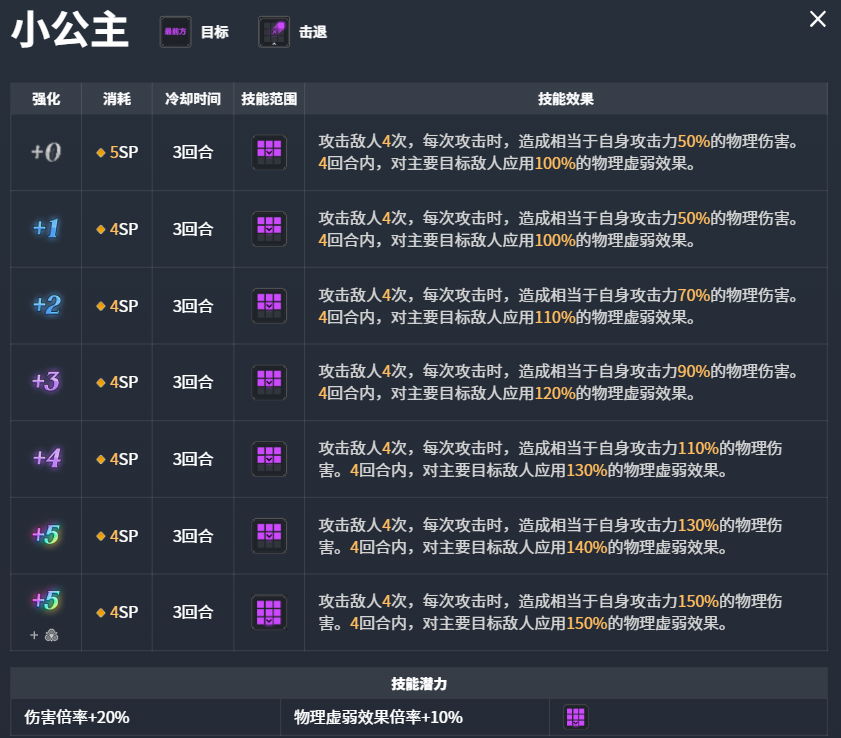This screenshot has width=841, height=738.
Task: Click the 技能效果 column header
Action: [566, 99]
